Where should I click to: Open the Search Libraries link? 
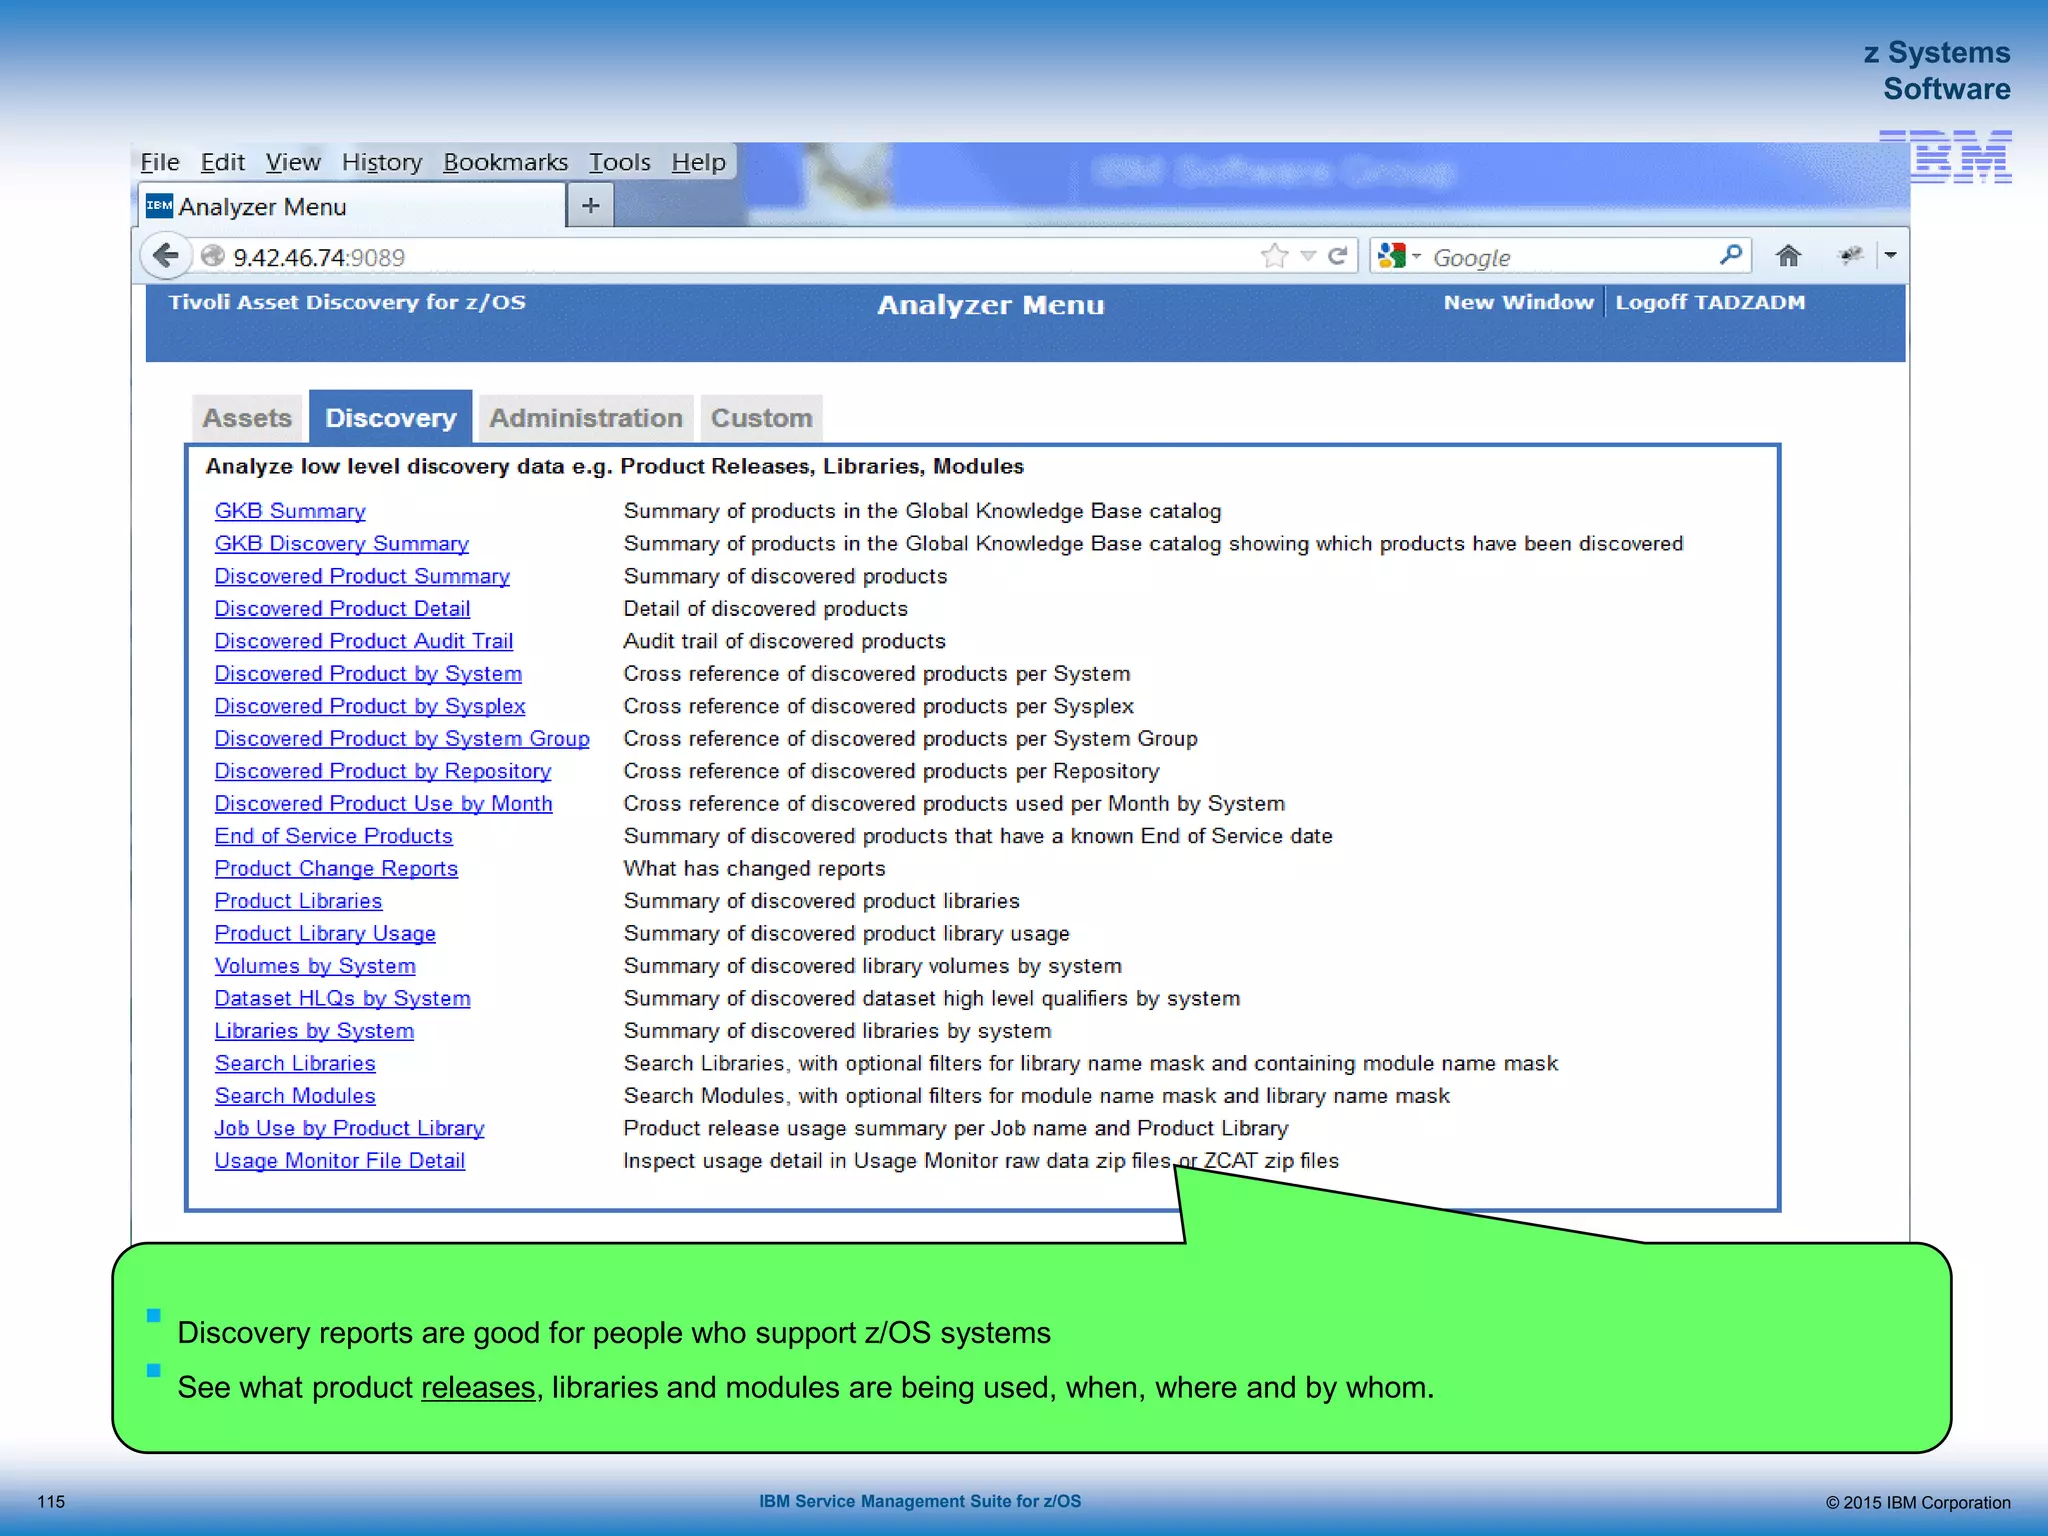pos(295,1064)
